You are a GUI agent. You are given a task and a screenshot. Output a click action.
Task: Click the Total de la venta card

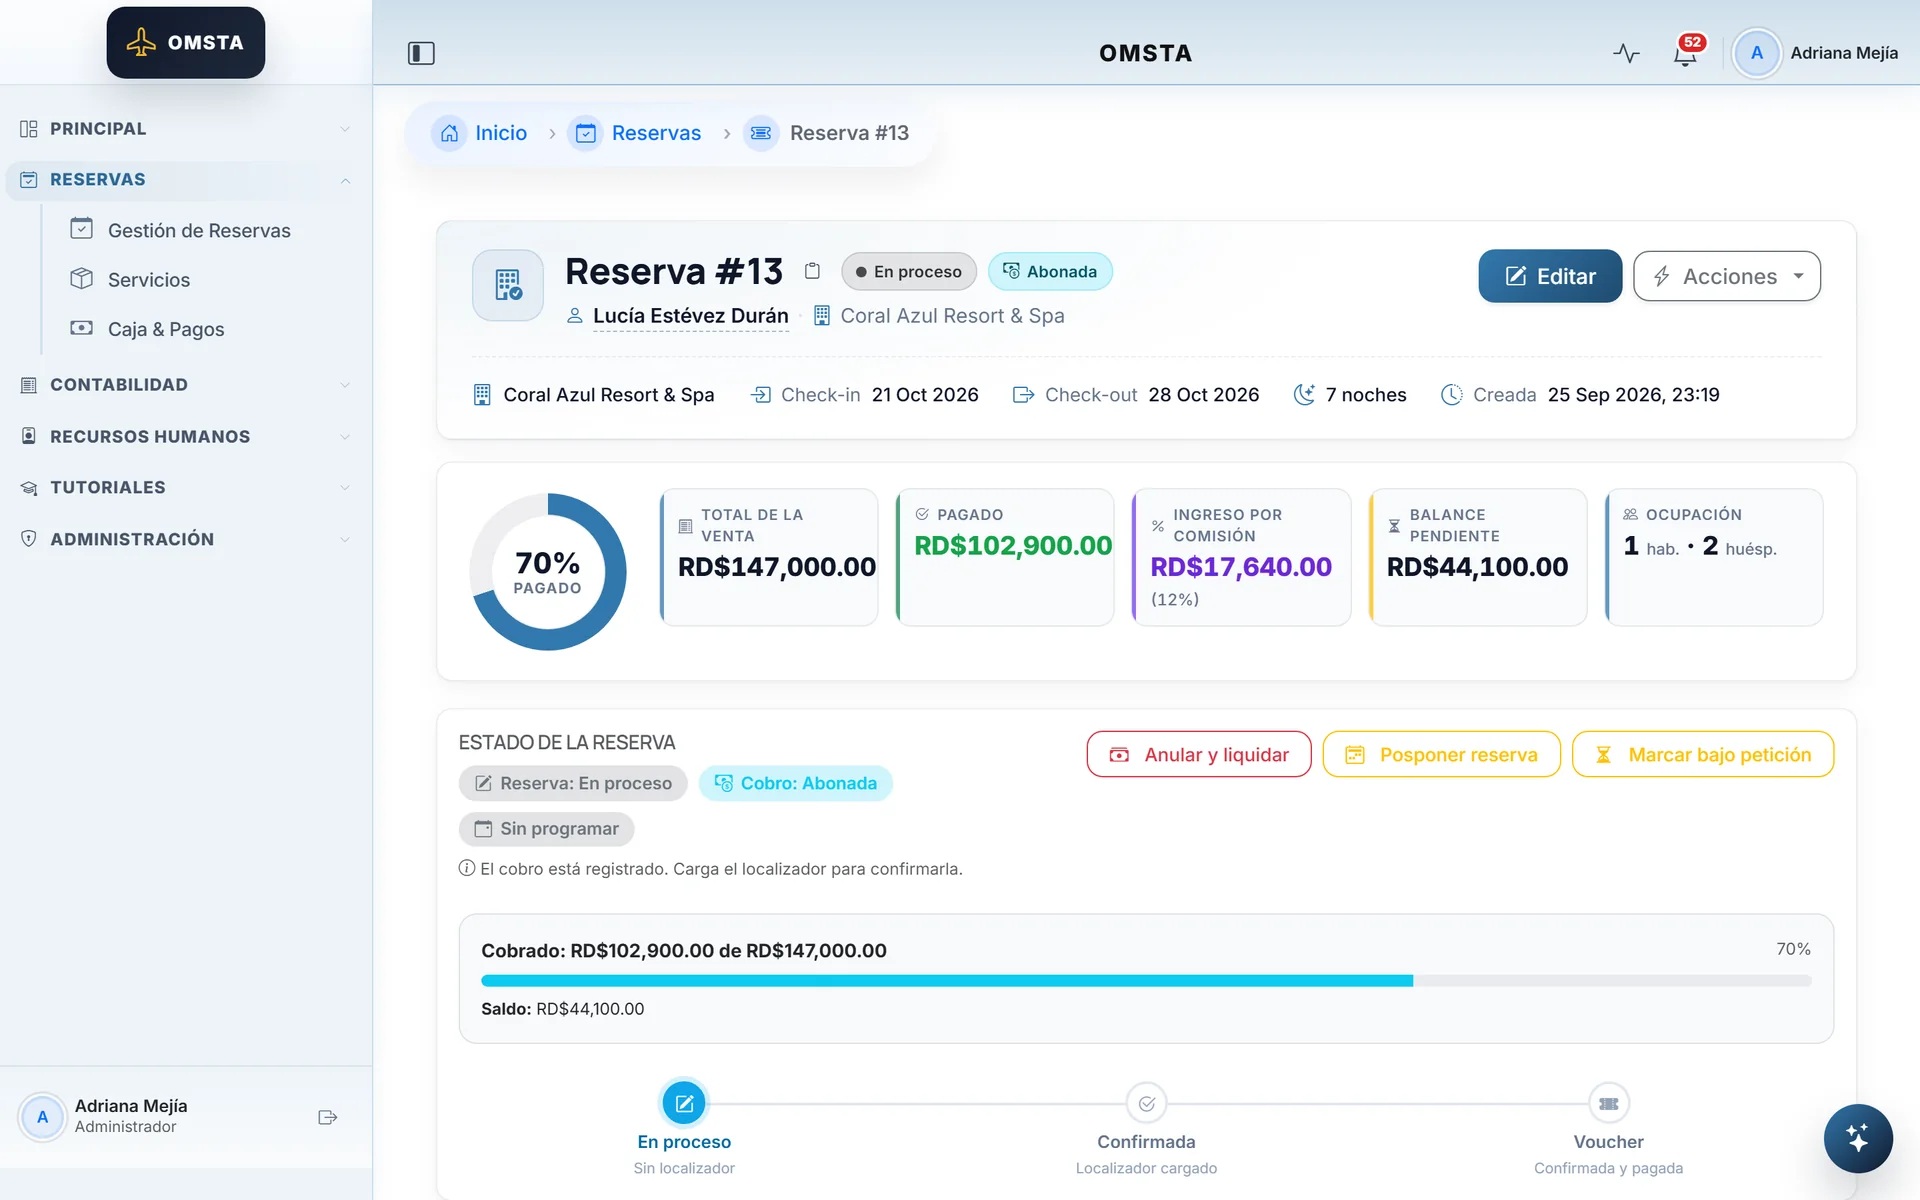[x=769, y=557]
